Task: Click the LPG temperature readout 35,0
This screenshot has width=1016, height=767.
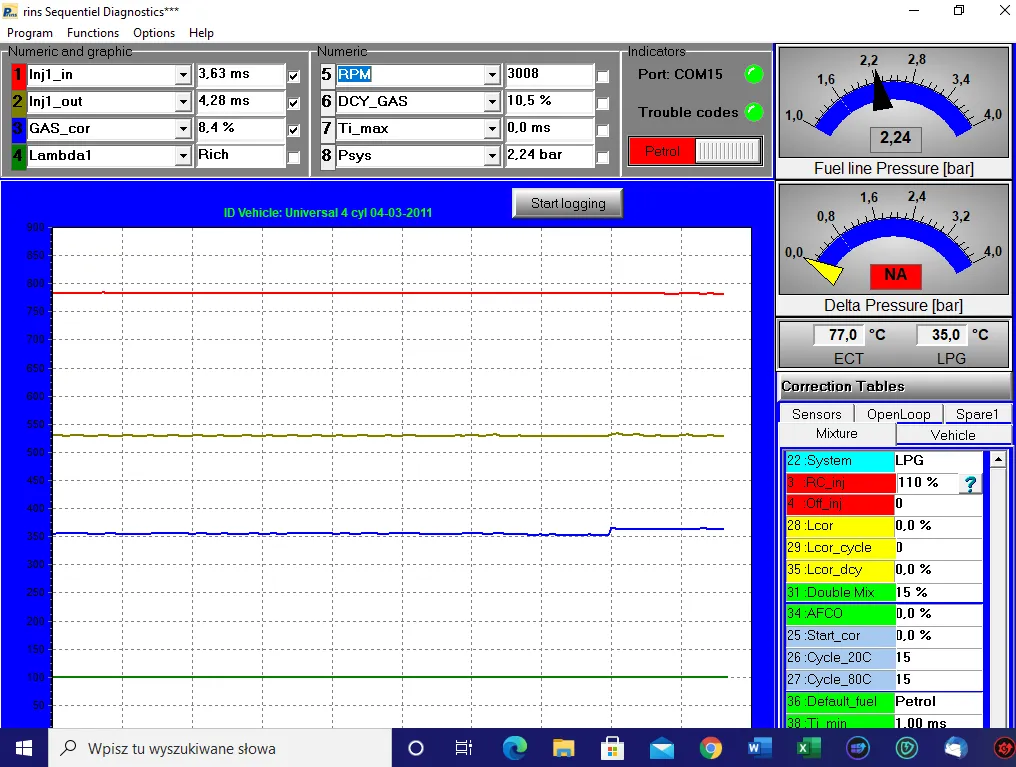Action: 940,335
